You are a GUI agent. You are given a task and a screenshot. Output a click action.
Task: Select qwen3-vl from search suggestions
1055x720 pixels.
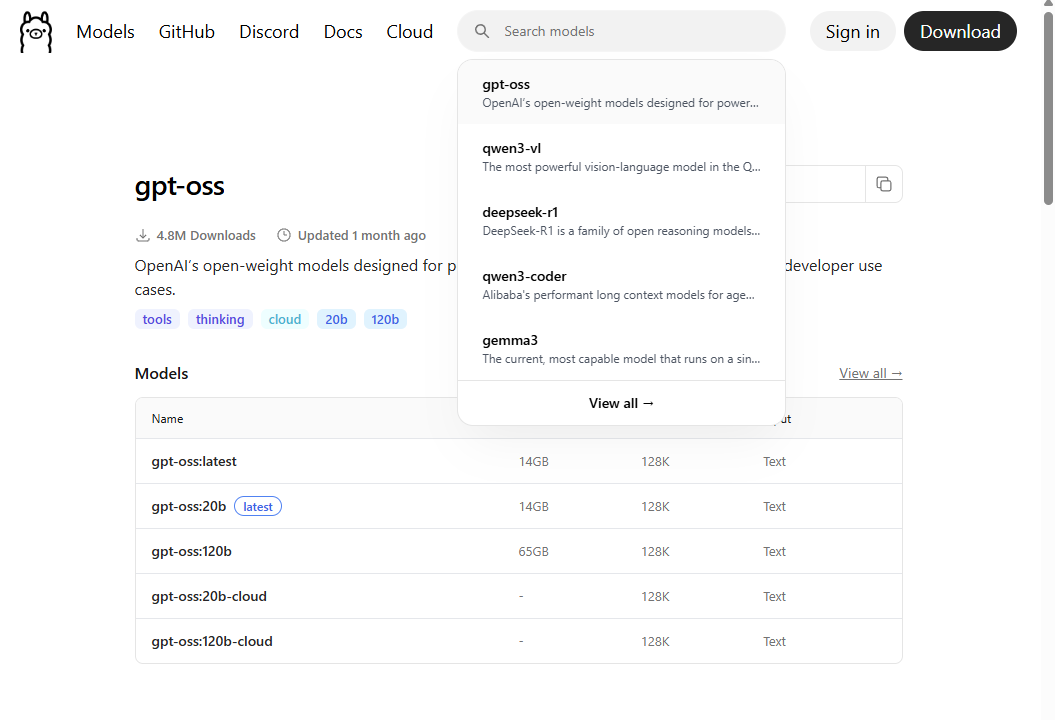621,157
